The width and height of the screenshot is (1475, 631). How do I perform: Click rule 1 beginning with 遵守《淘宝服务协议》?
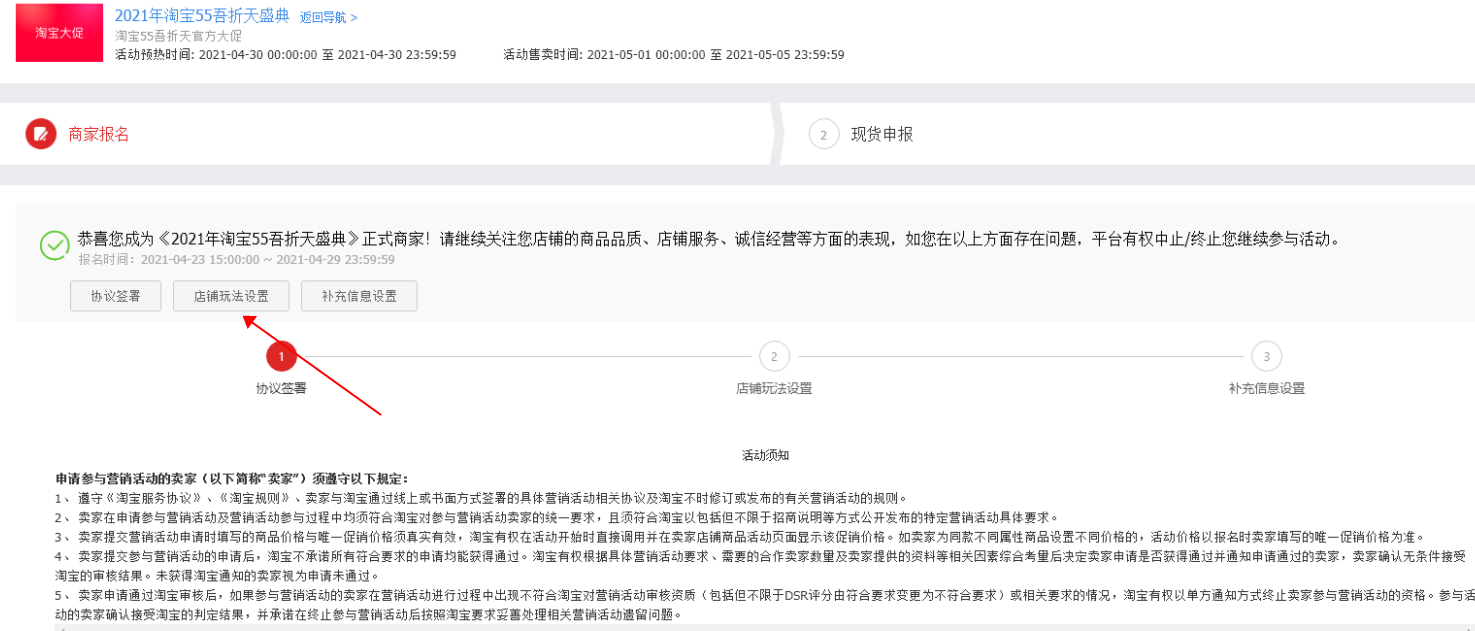481,498
